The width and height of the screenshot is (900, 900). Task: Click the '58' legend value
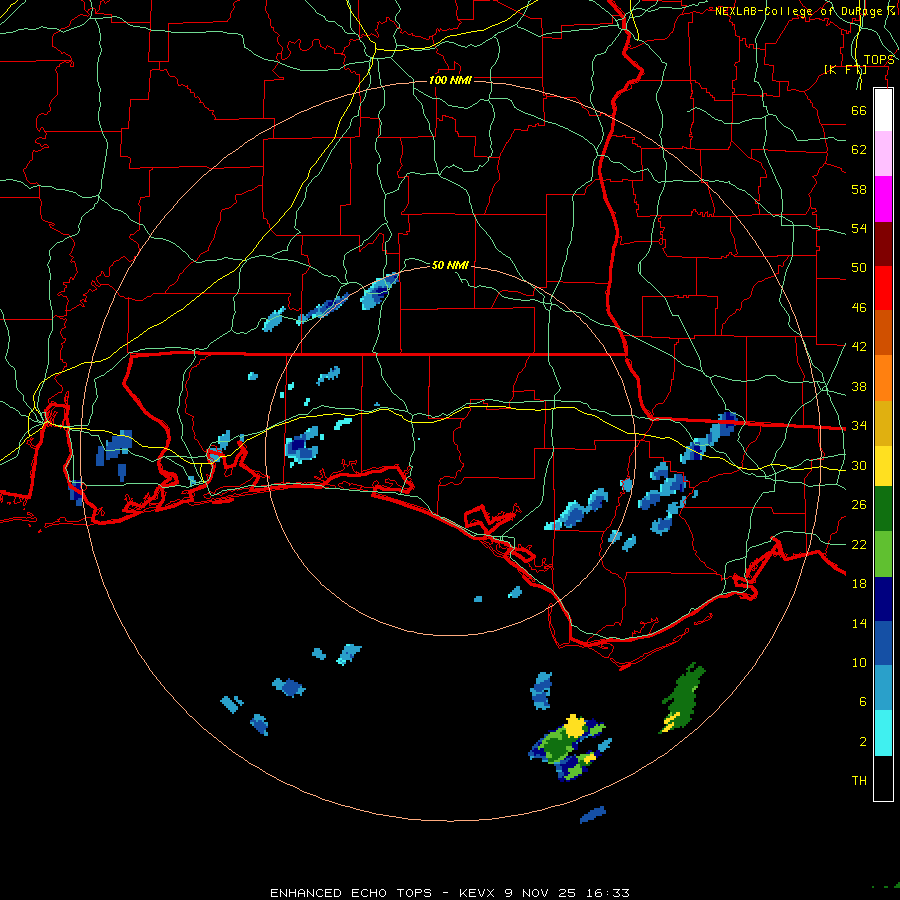tap(859, 189)
